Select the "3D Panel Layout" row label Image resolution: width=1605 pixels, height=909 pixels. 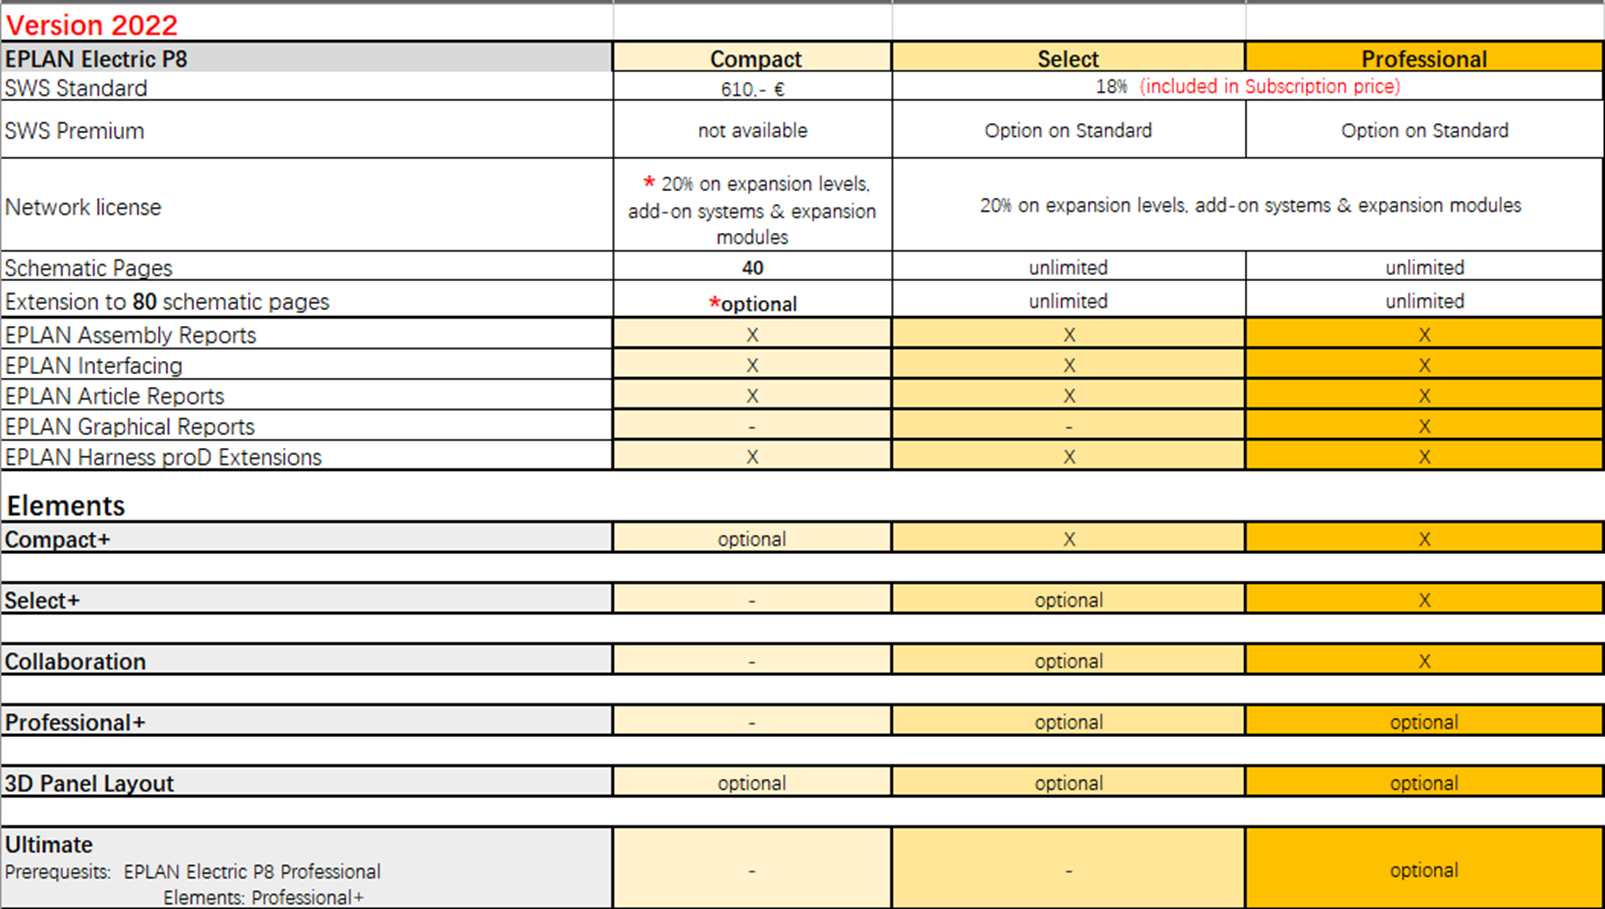pos(89,784)
